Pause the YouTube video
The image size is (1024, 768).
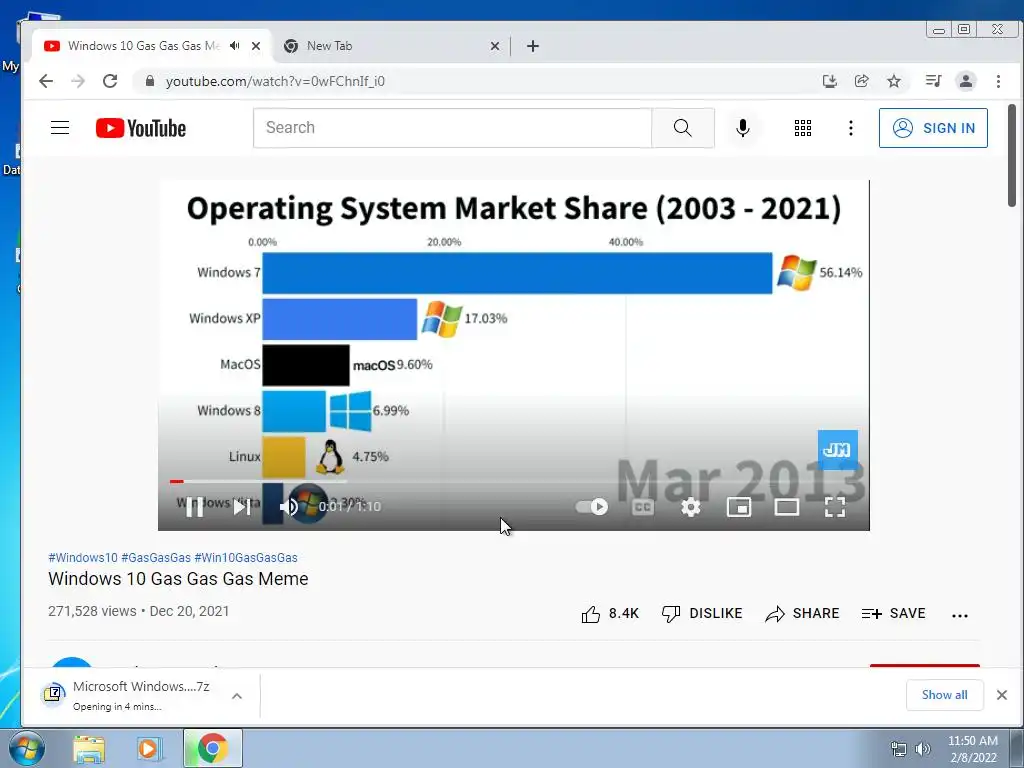[195, 507]
